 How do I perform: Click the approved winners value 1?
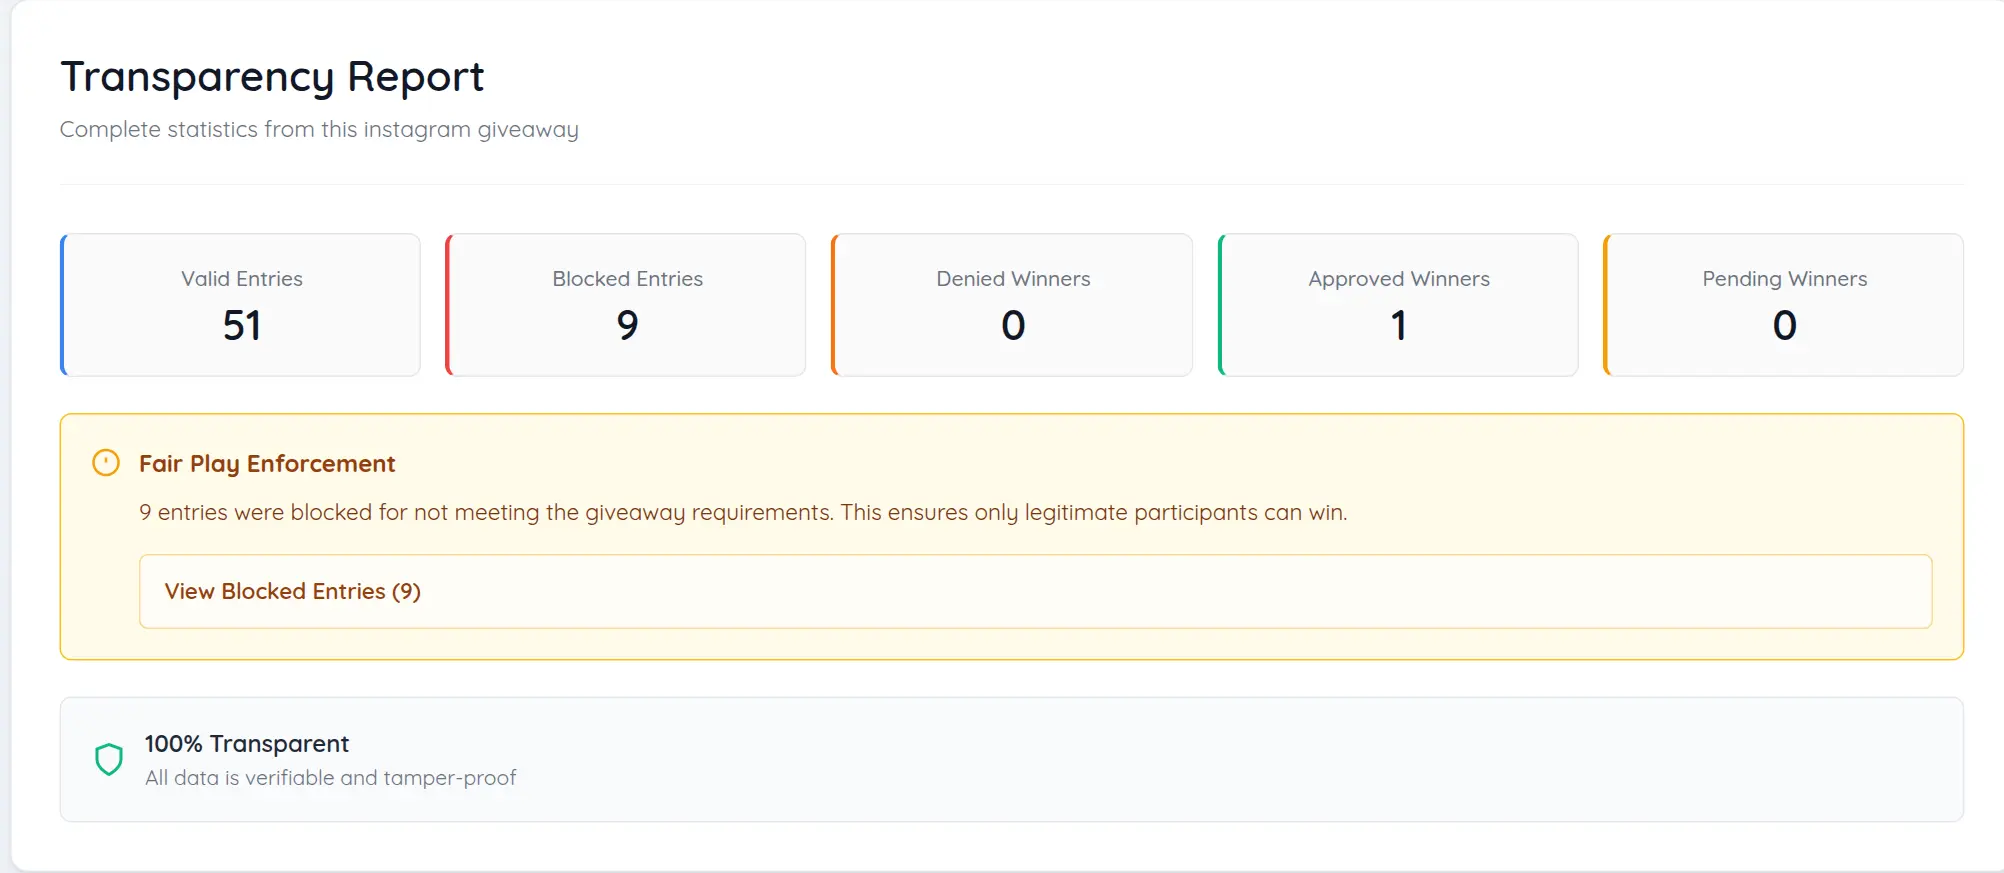coord(1399,325)
